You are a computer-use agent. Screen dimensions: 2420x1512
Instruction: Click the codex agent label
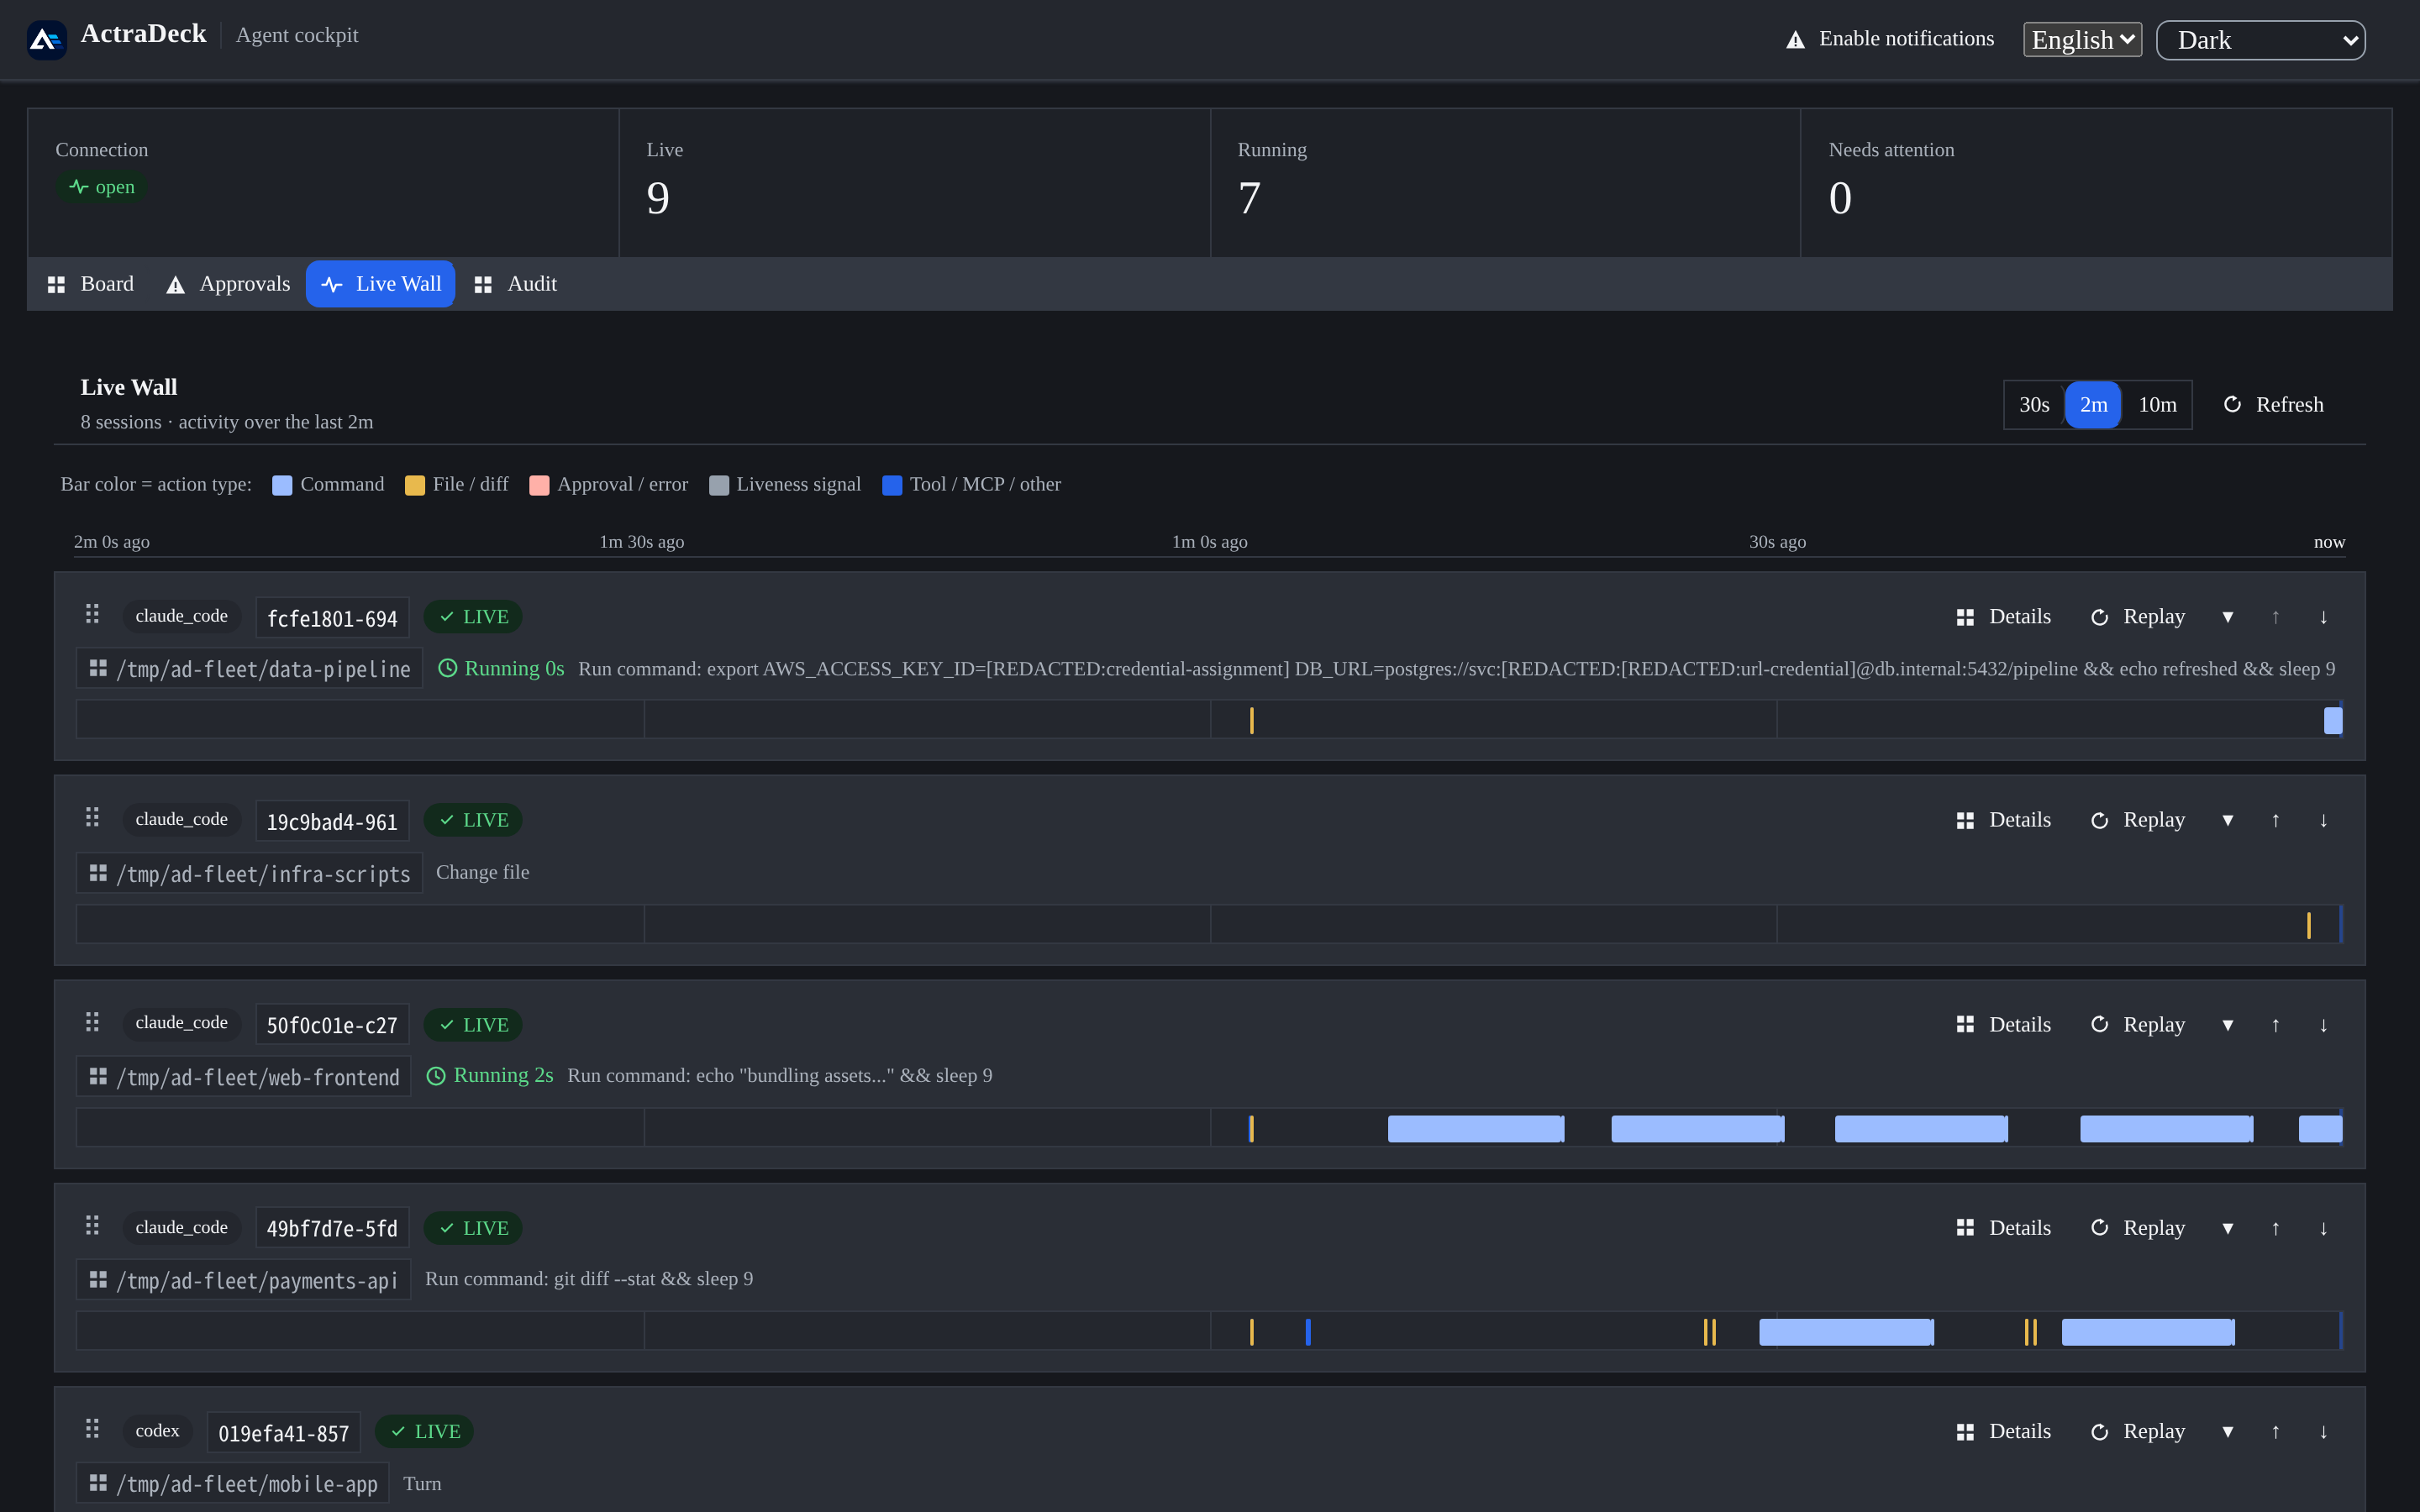(x=157, y=1431)
